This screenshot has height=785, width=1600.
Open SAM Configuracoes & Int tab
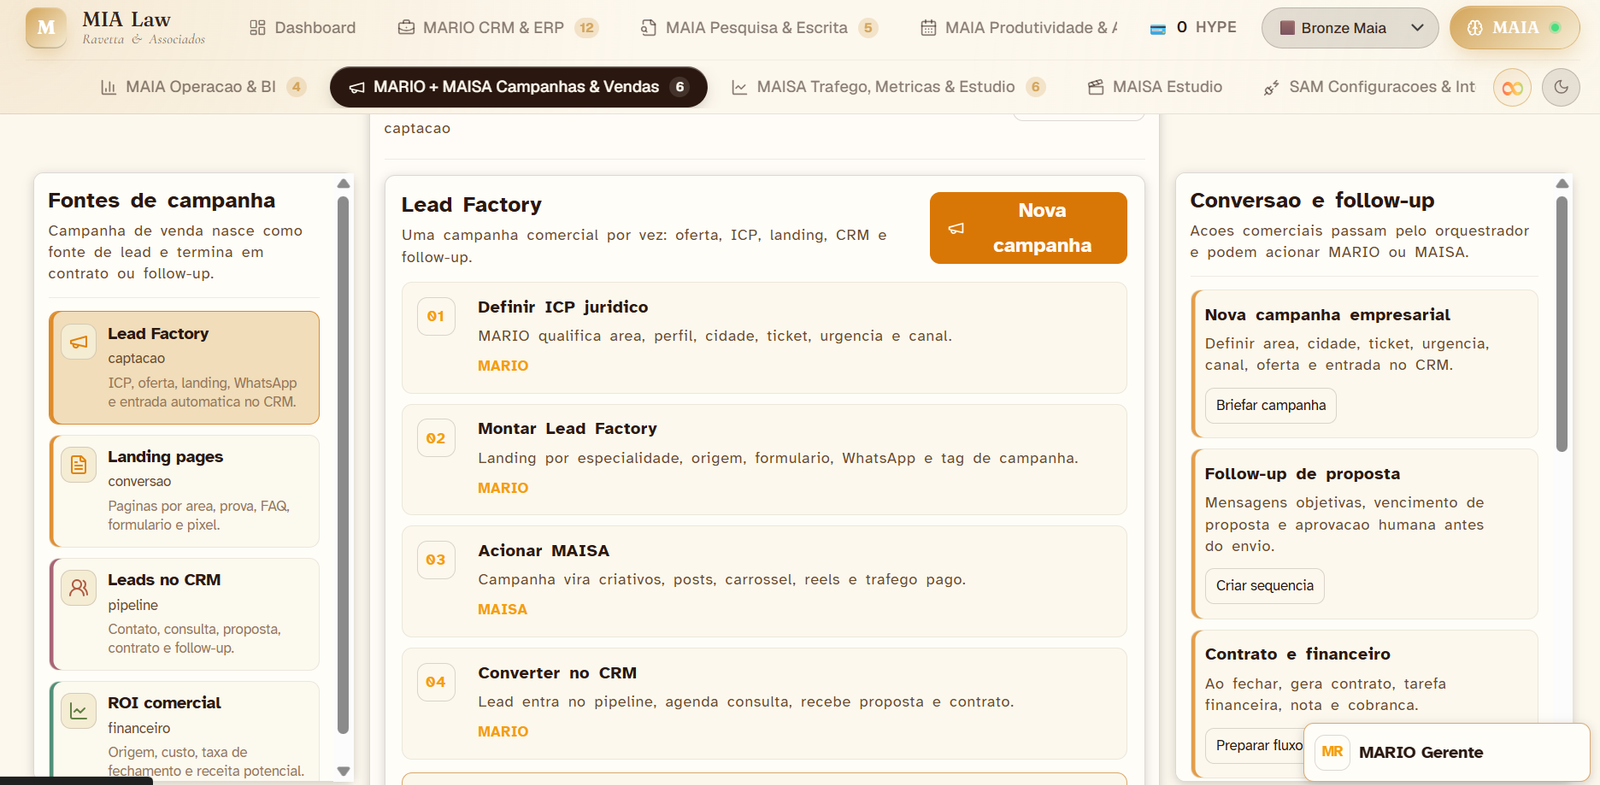click(x=1369, y=87)
